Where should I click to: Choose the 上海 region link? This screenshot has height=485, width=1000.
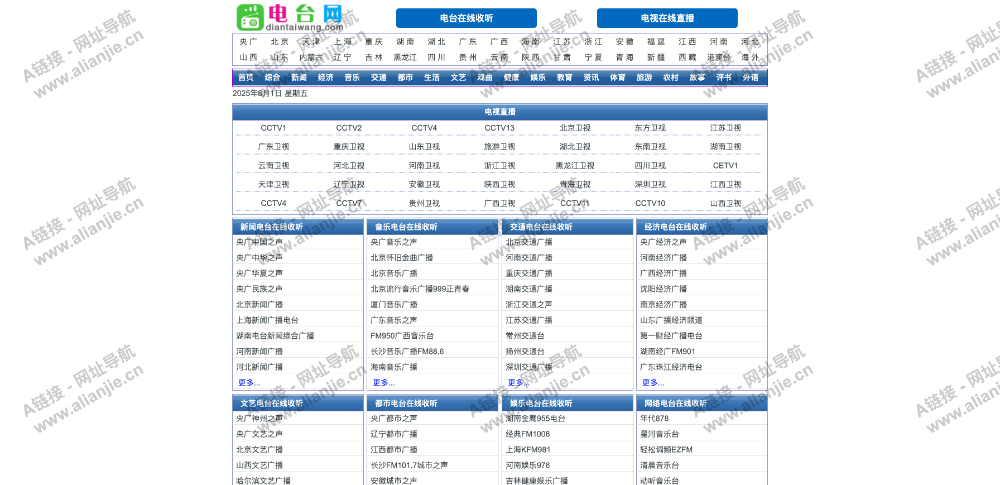coord(342,42)
